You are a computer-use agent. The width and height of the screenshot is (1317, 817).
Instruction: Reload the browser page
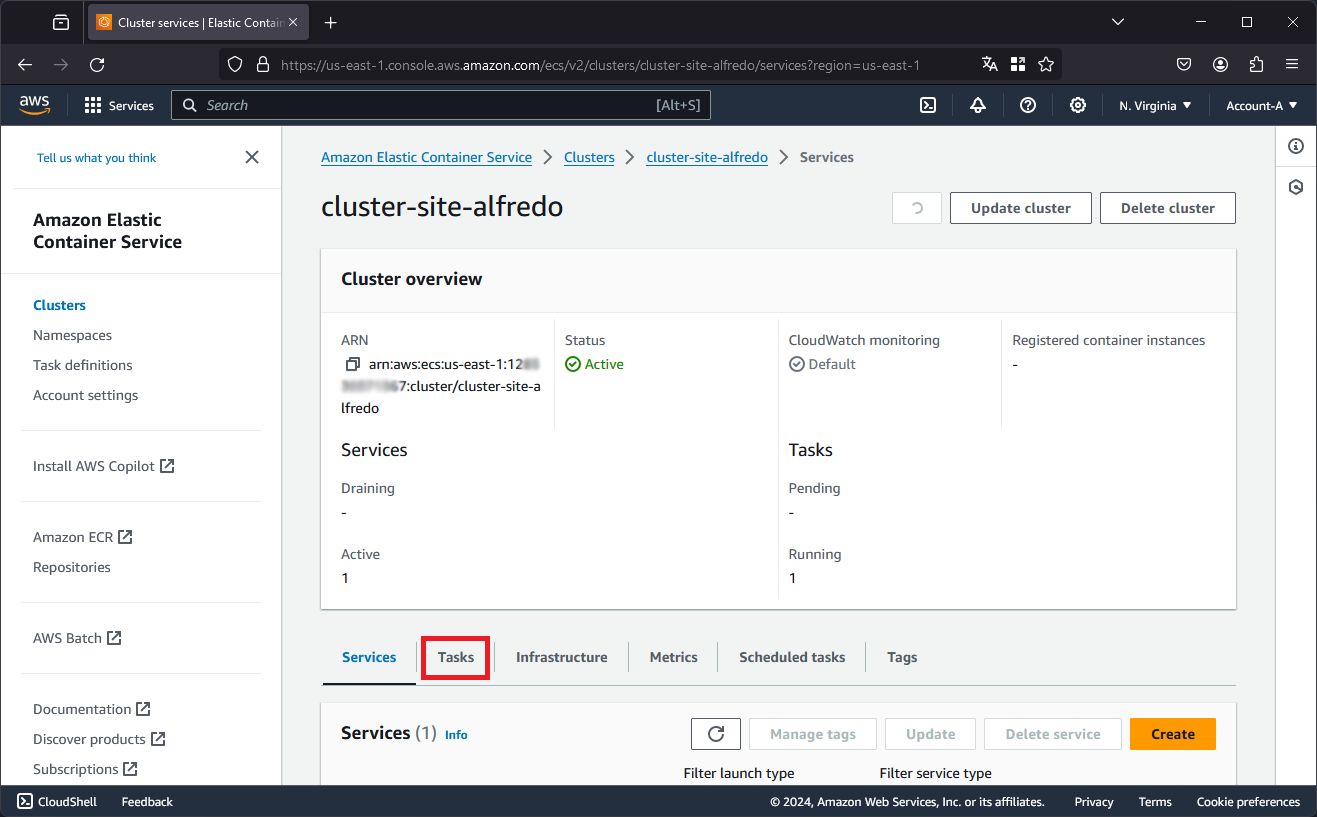pyautogui.click(x=97, y=64)
